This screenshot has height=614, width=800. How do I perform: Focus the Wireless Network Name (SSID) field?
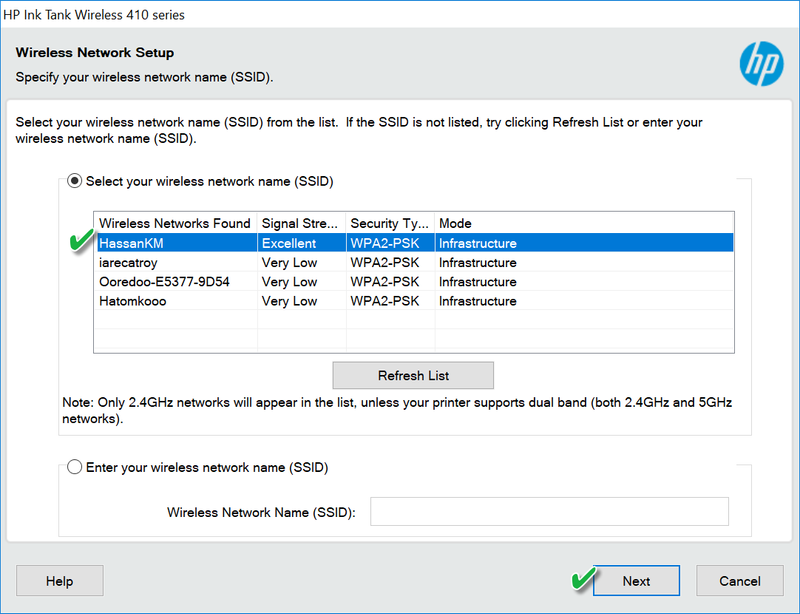[549, 511]
